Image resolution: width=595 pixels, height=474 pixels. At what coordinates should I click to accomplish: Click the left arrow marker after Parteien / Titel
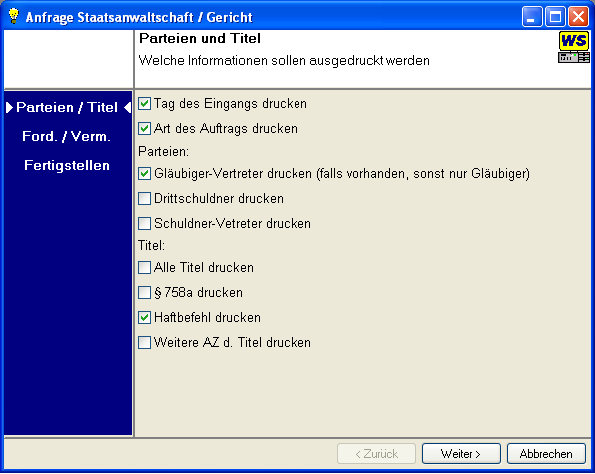tap(128, 107)
